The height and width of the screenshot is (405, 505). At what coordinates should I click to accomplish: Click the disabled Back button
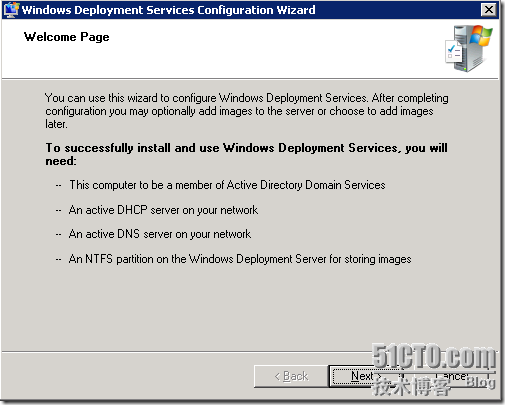click(x=291, y=376)
